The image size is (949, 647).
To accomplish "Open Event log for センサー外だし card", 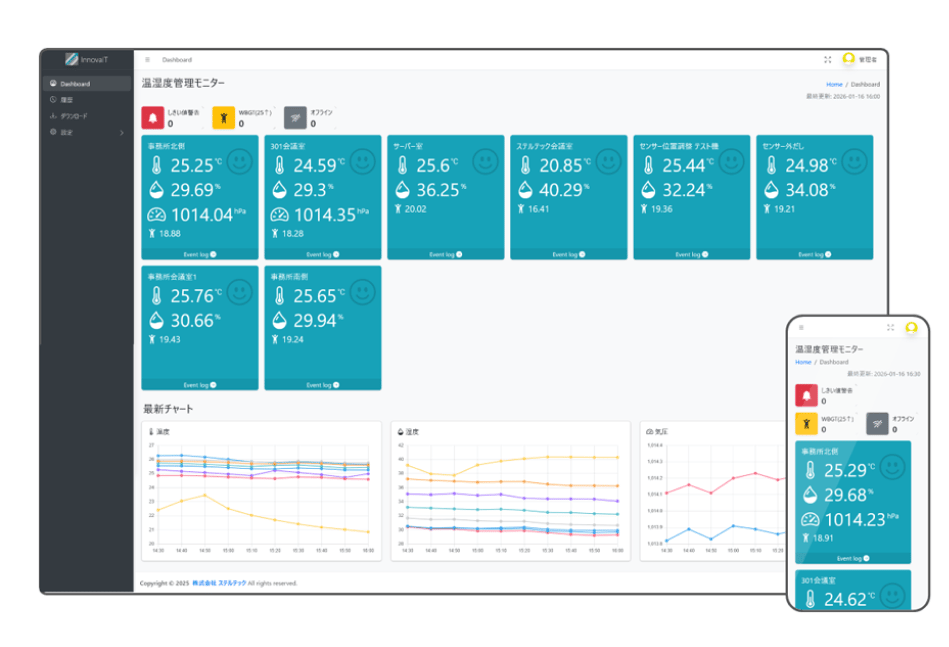I will click(815, 255).
